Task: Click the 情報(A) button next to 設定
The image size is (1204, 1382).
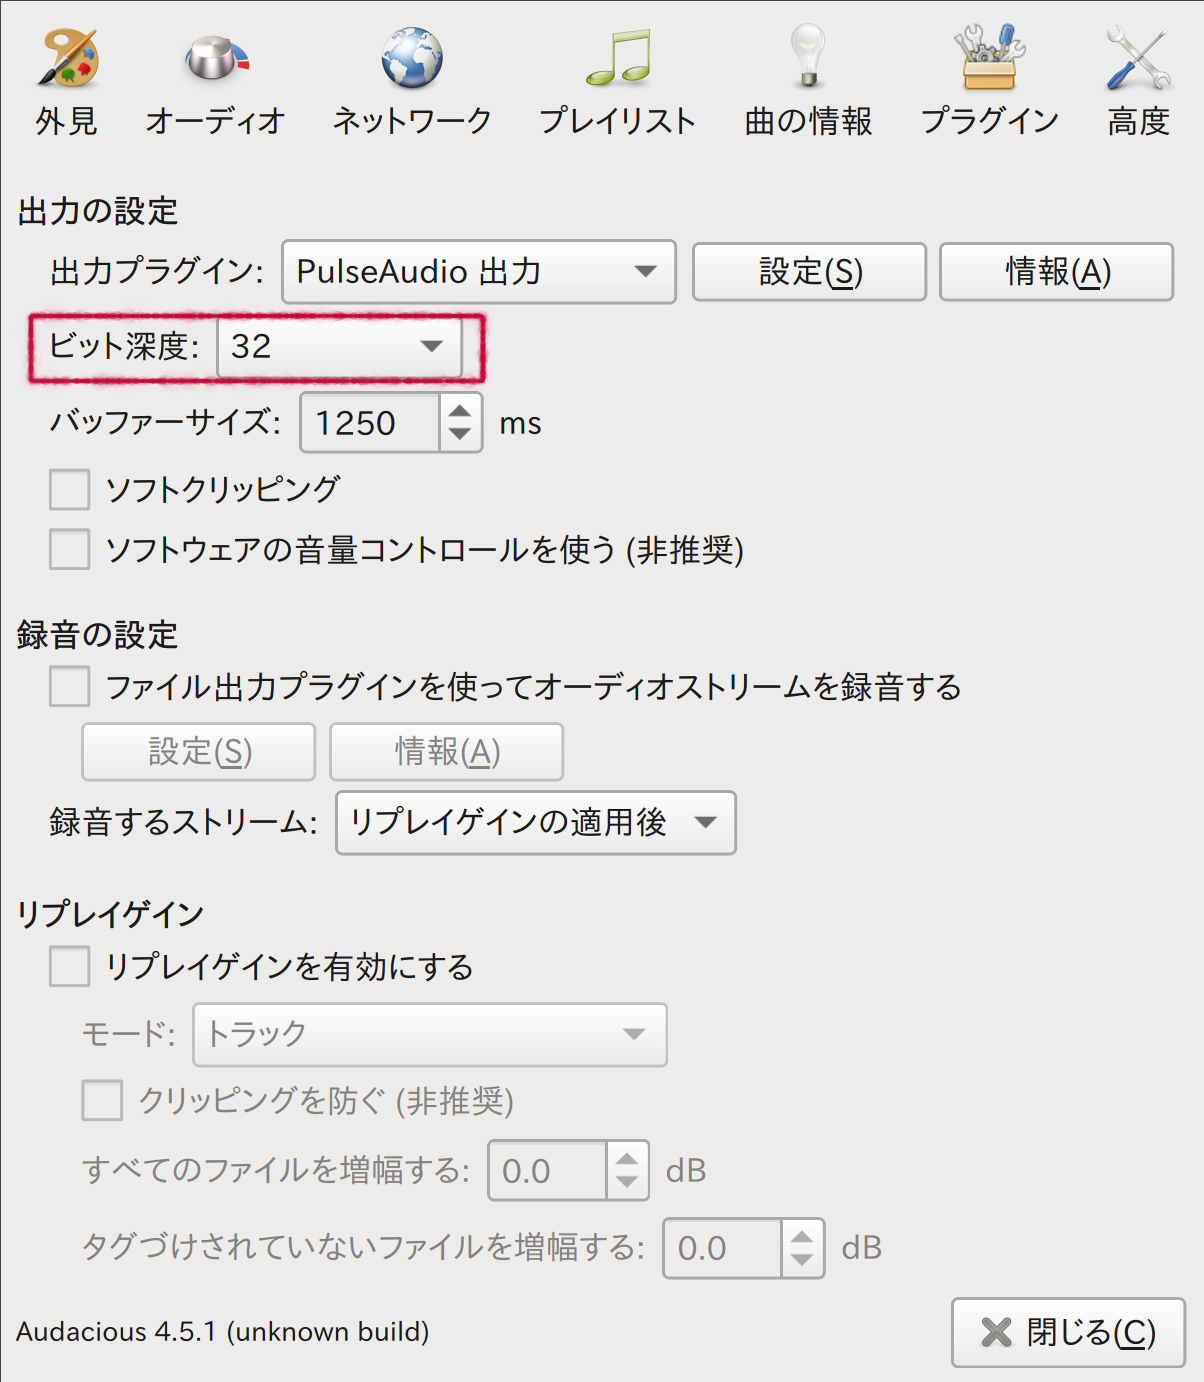Action: tap(1055, 271)
